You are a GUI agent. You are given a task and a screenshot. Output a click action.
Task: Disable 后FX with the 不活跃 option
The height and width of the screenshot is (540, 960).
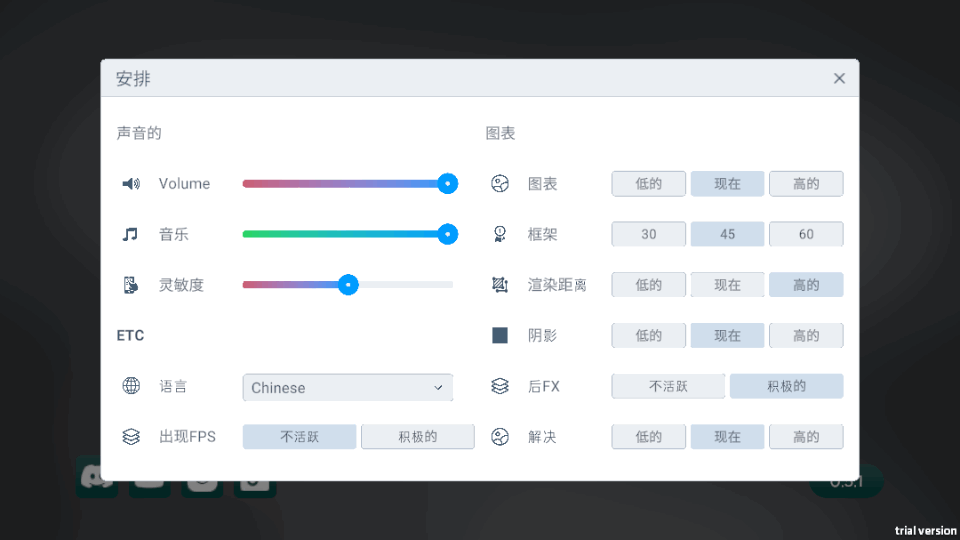click(x=669, y=386)
